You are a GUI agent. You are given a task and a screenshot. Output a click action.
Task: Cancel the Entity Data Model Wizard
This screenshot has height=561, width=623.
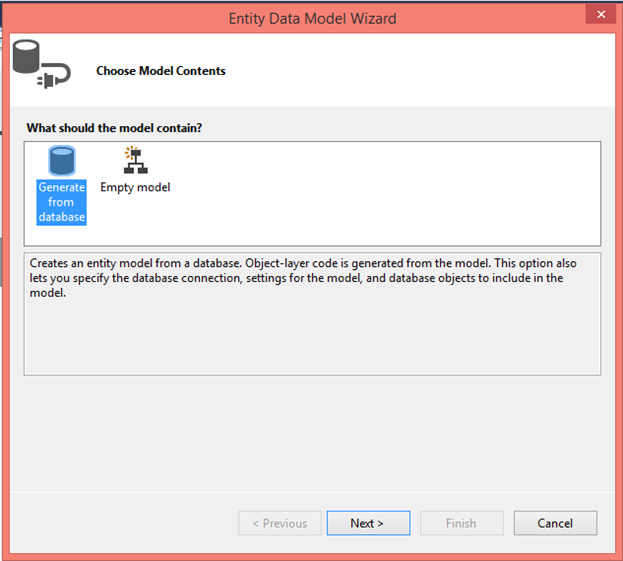pyautogui.click(x=555, y=523)
